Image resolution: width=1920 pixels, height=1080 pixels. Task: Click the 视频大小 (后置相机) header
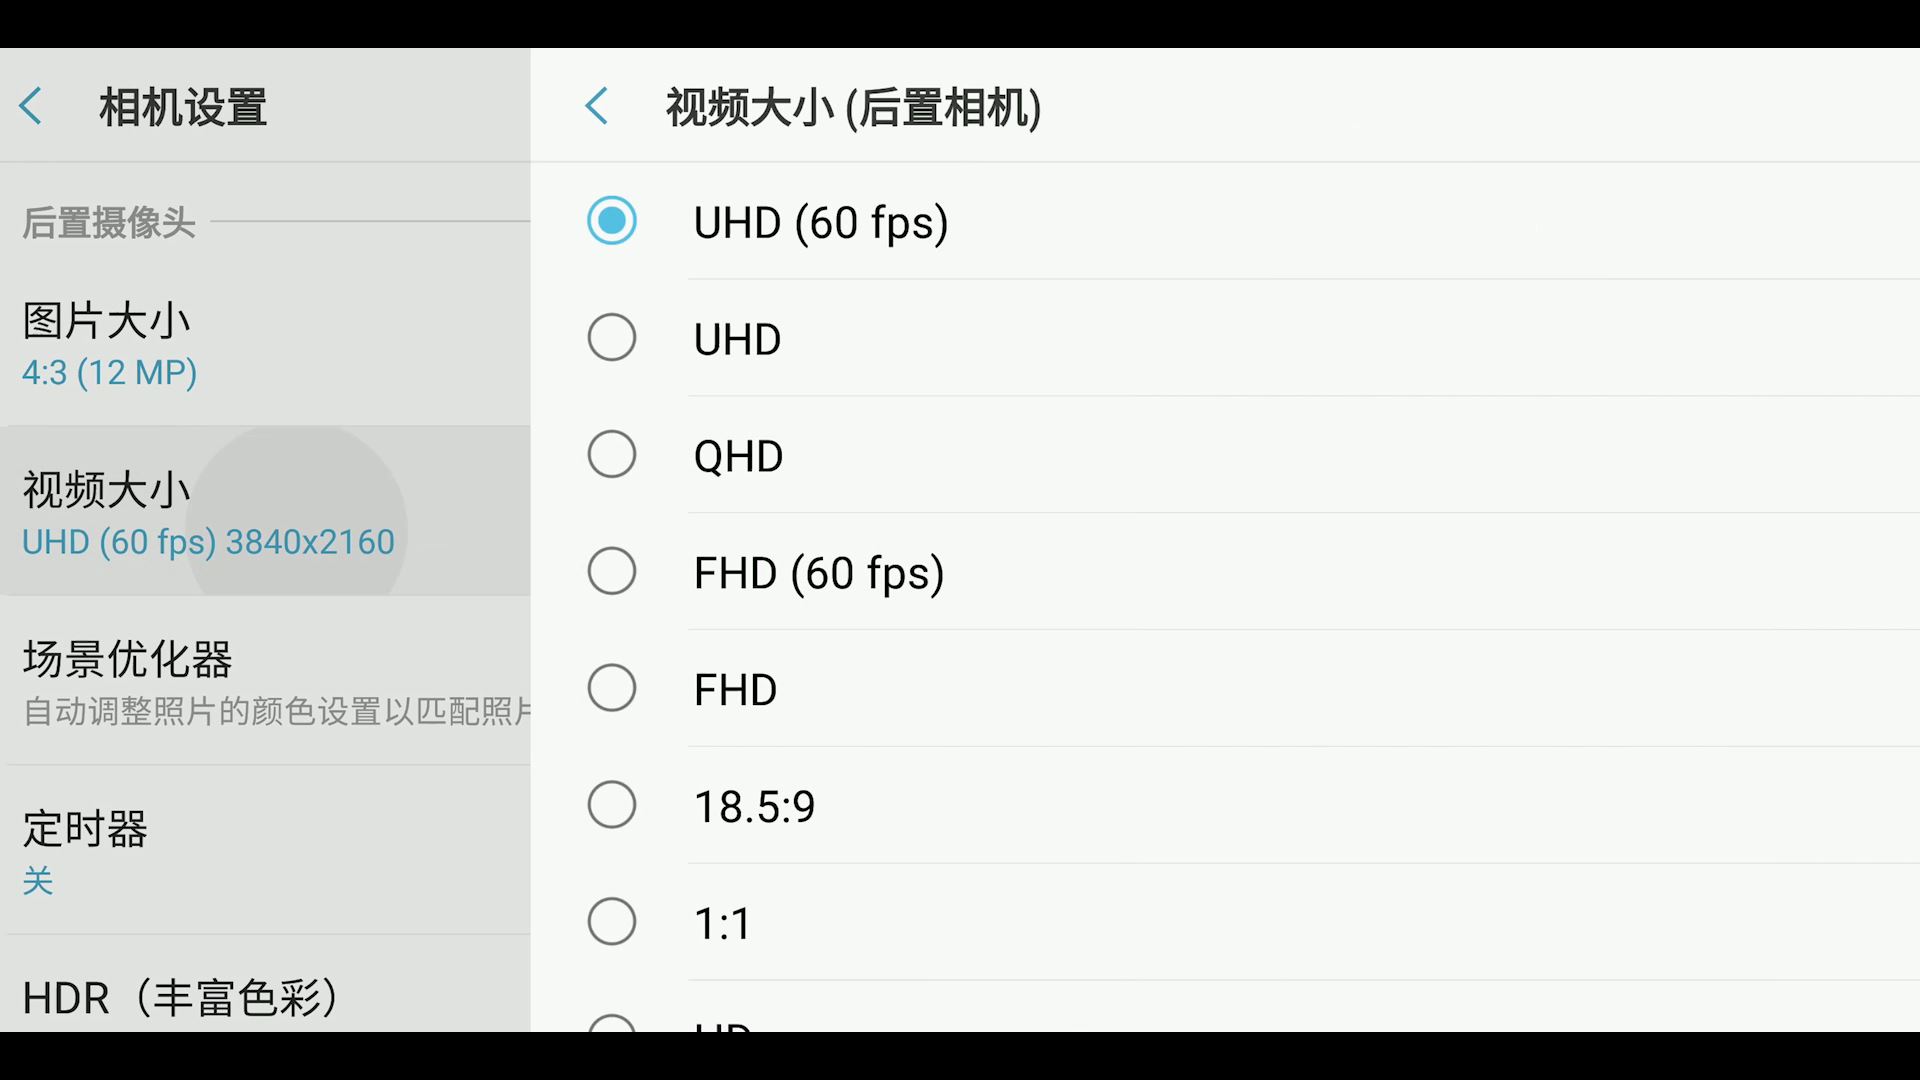[852, 108]
